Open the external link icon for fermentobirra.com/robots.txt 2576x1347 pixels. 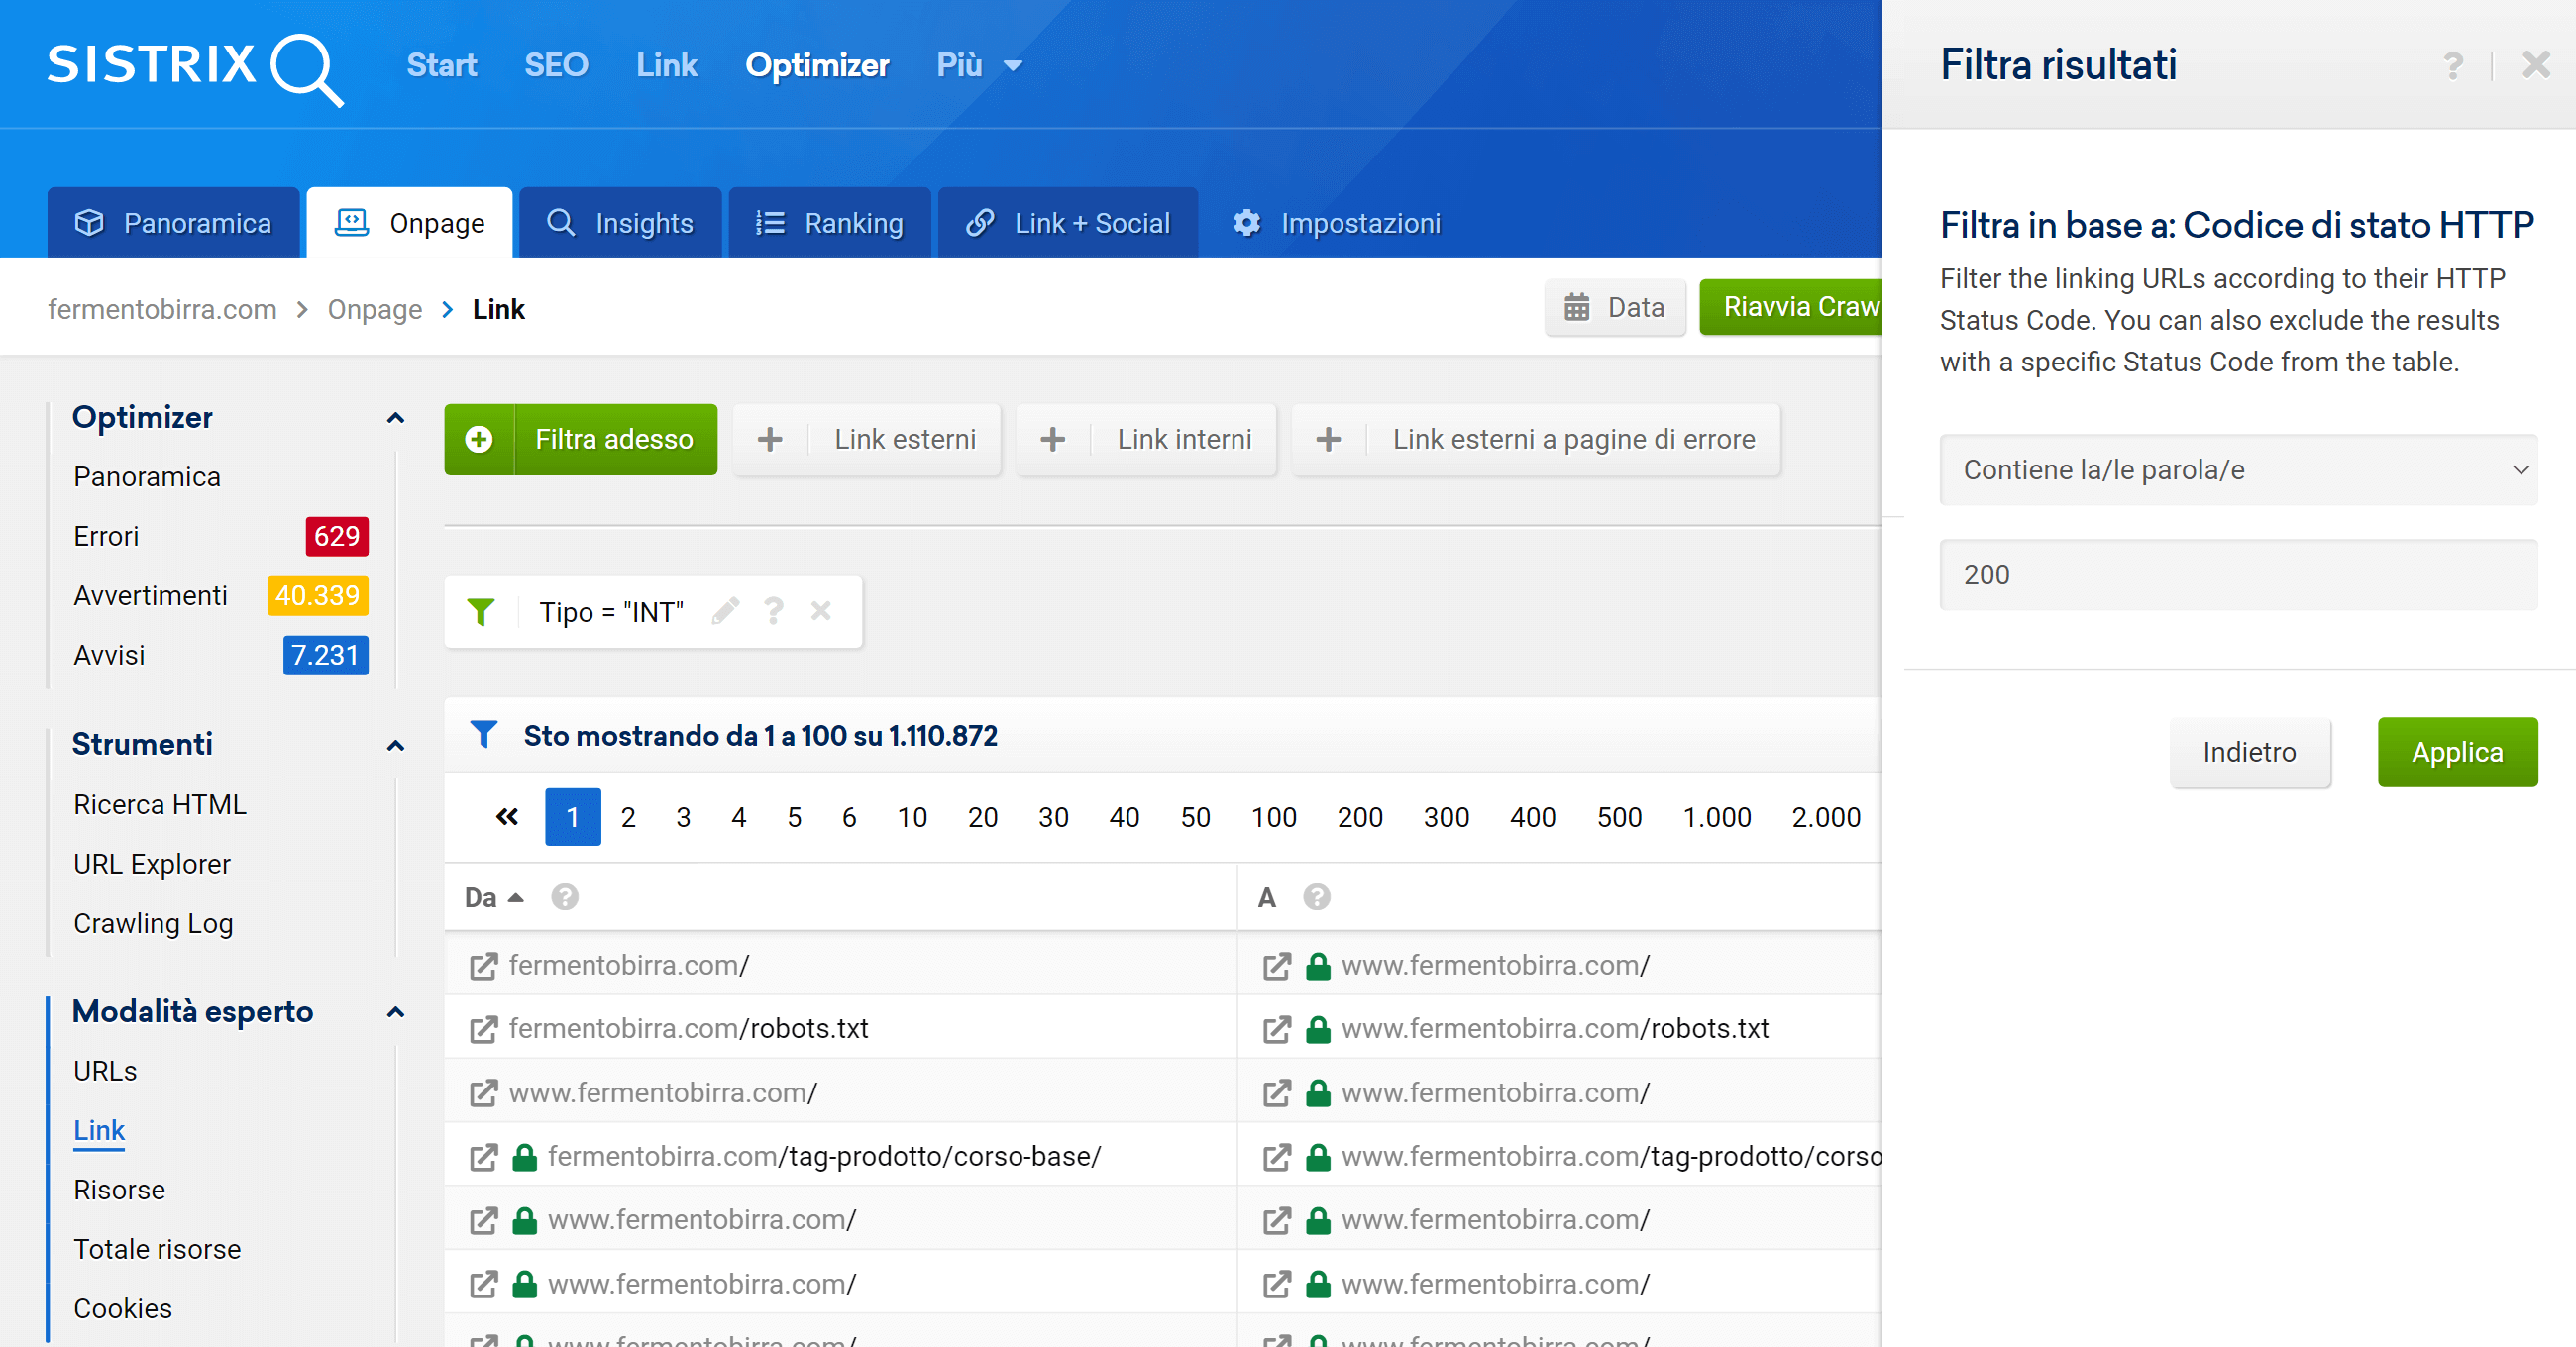(483, 1029)
